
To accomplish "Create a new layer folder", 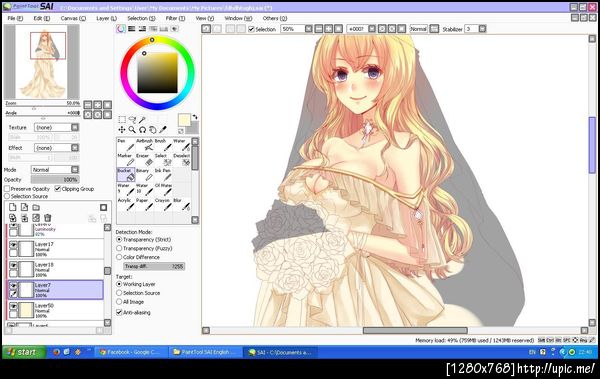I will [x=36, y=207].
